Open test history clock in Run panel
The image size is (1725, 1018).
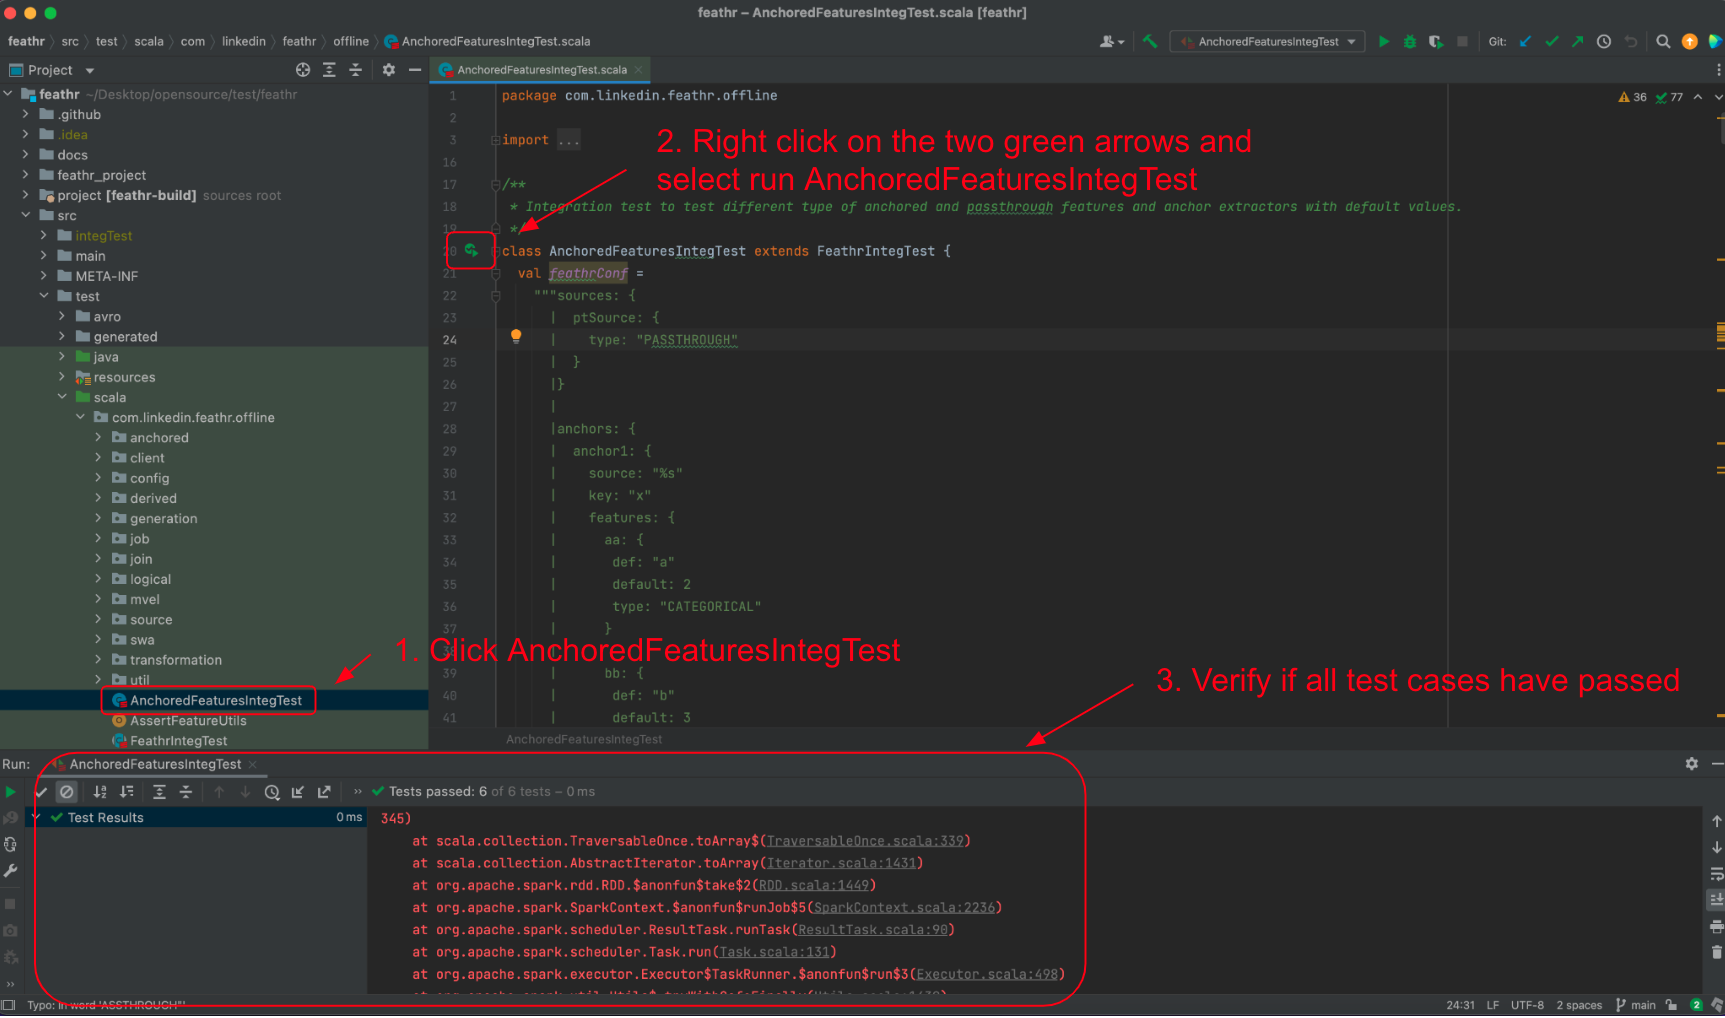tap(272, 792)
